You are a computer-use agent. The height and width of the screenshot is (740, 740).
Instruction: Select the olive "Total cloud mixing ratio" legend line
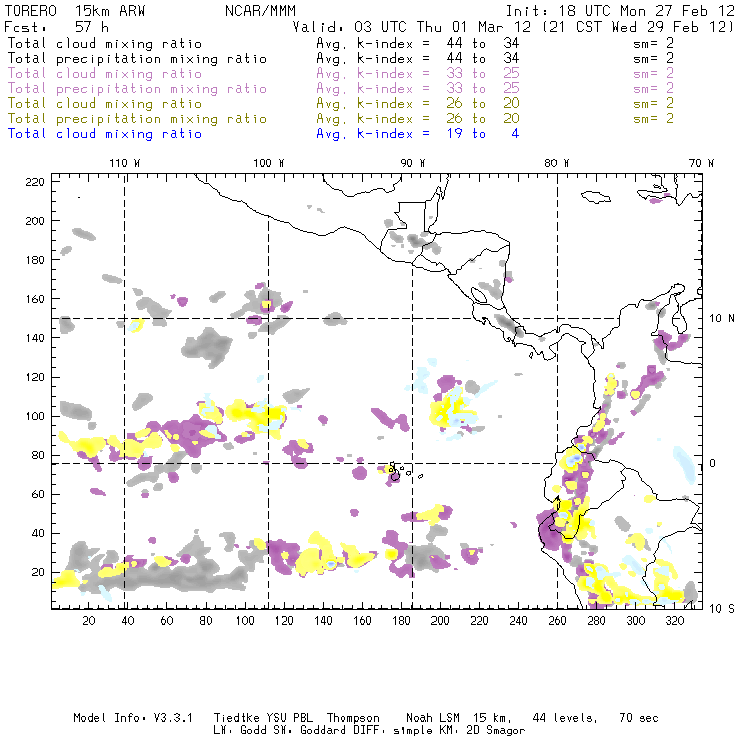pyautogui.click(x=105, y=104)
